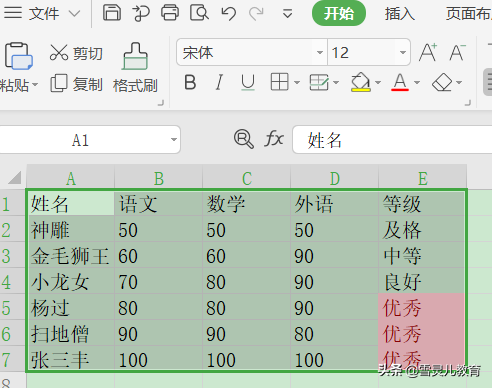Open the clipboard group dialog launcher
The width and height of the screenshot is (492, 388).
click(x=161, y=103)
